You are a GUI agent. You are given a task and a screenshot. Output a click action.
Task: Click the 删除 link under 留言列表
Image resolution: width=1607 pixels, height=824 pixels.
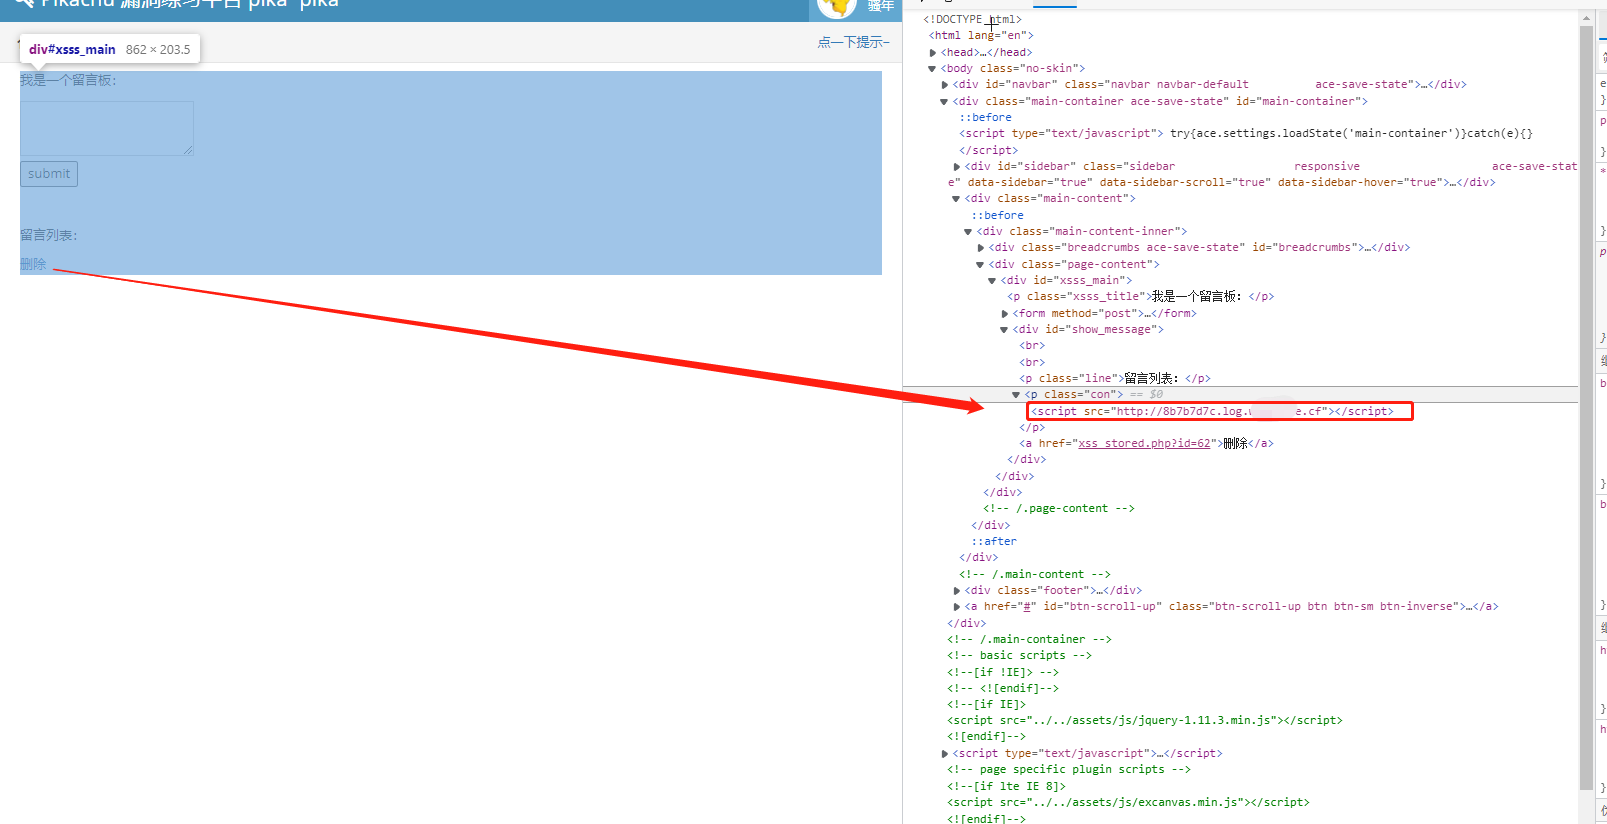[x=33, y=264]
